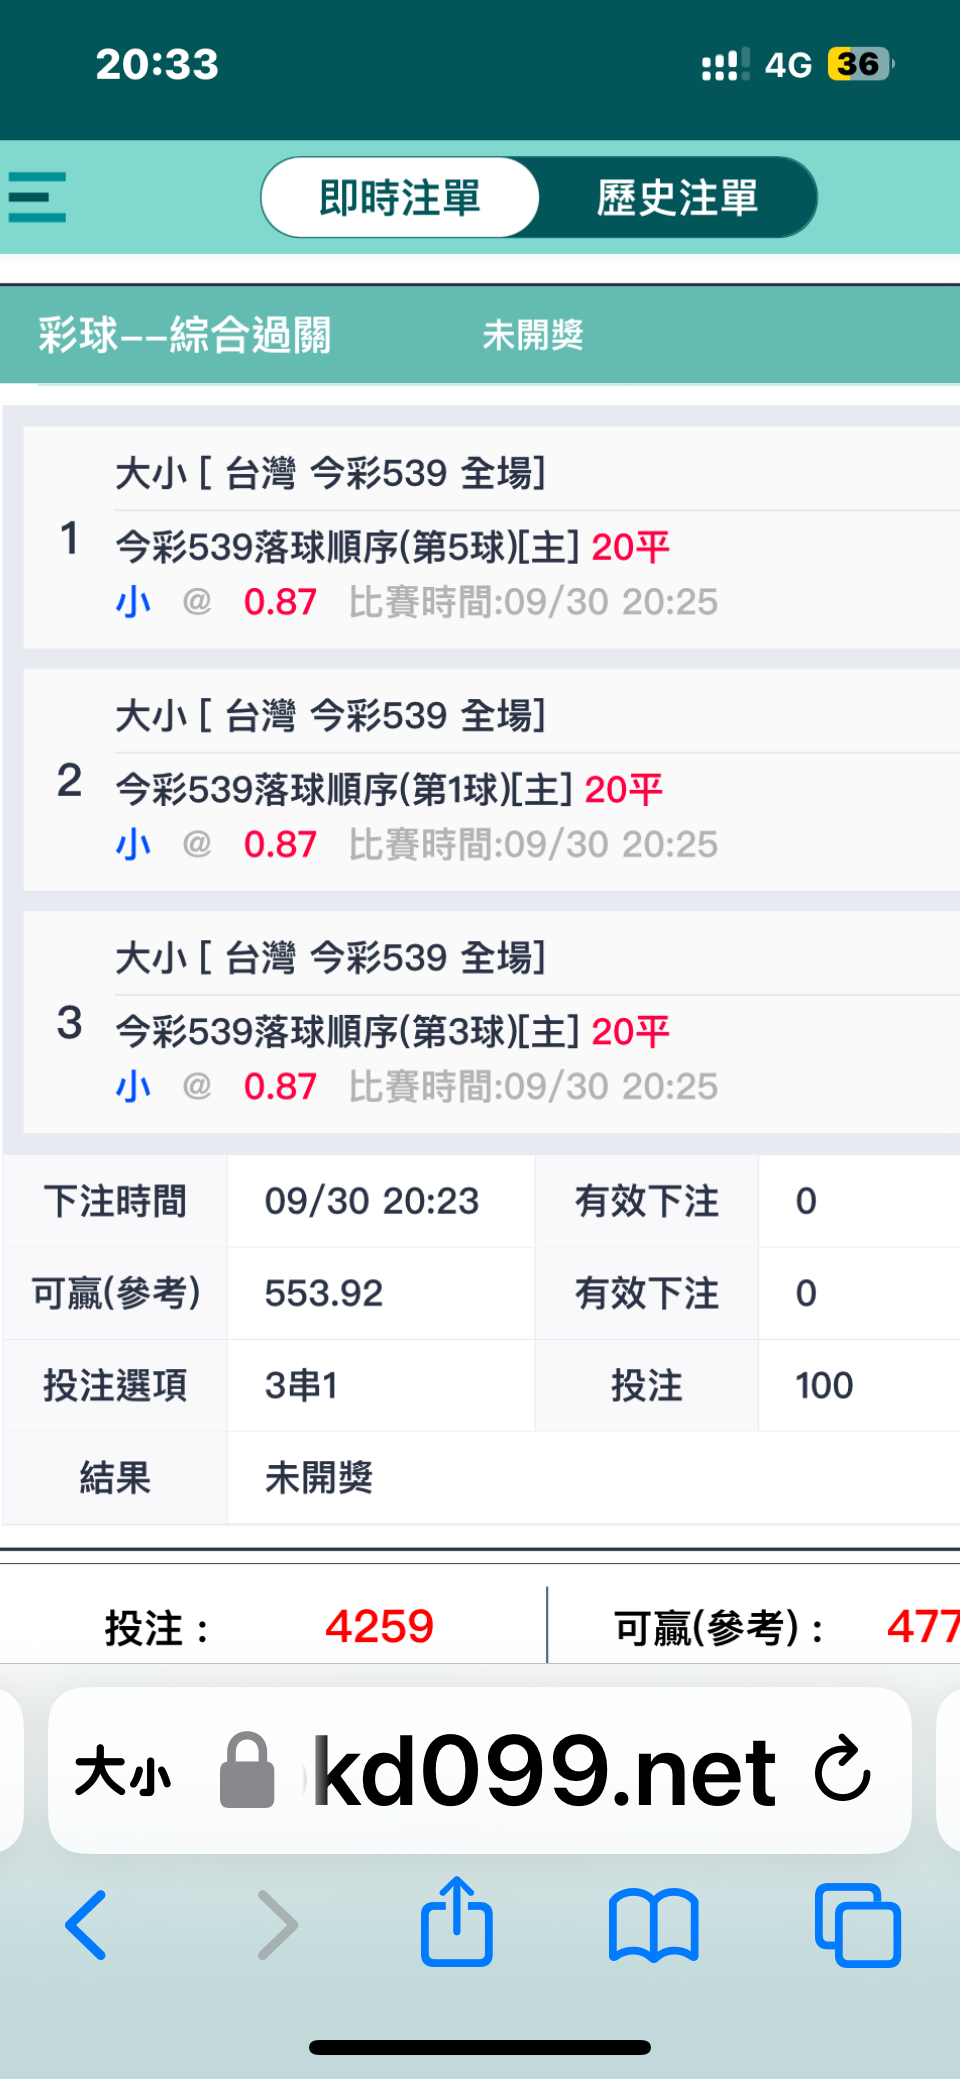Select second bet entry 第1球

[491, 780]
